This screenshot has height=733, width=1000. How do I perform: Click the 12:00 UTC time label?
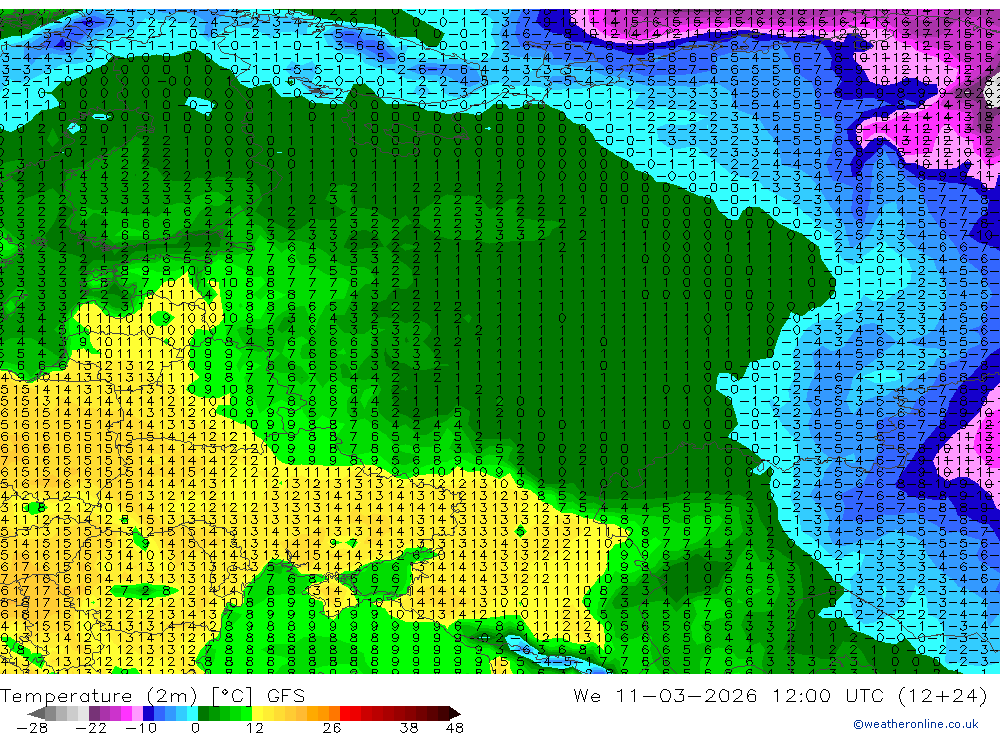click(829, 695)
